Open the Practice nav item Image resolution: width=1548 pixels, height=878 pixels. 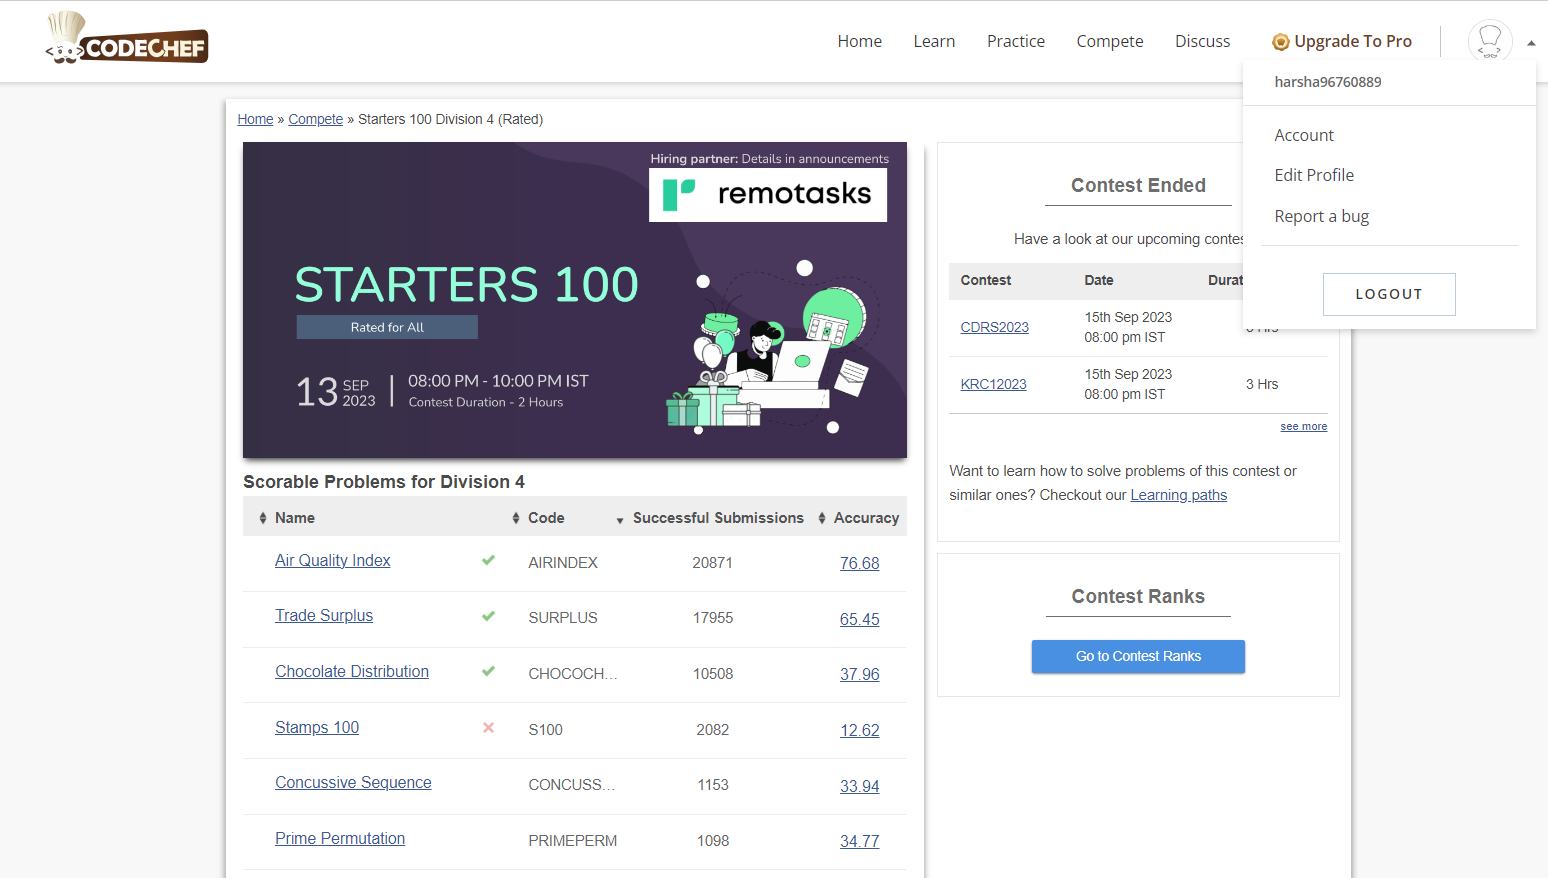point(1015,41)
